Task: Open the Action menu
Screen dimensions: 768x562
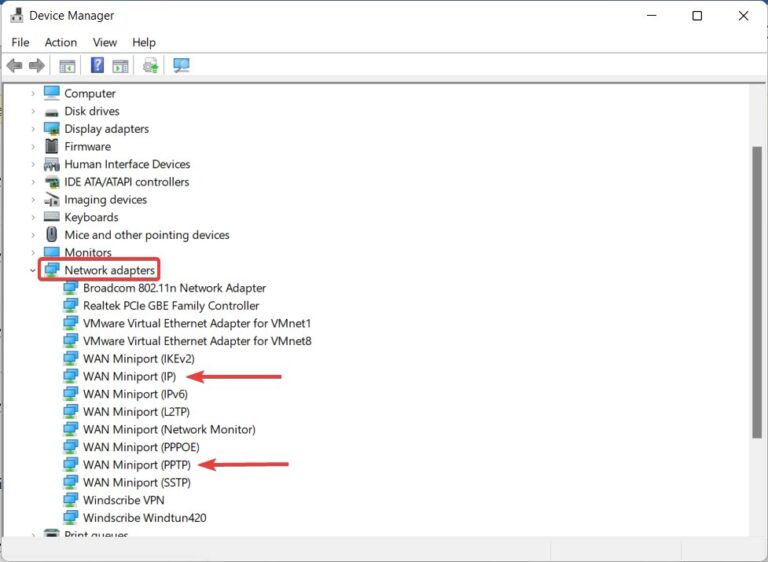Action: tap(61, 43)
